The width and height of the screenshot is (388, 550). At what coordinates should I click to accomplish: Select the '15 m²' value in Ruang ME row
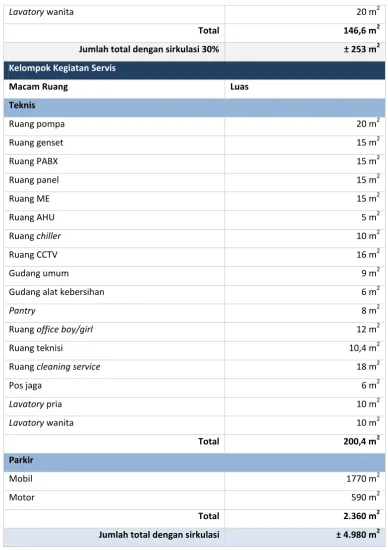[368, 198]
